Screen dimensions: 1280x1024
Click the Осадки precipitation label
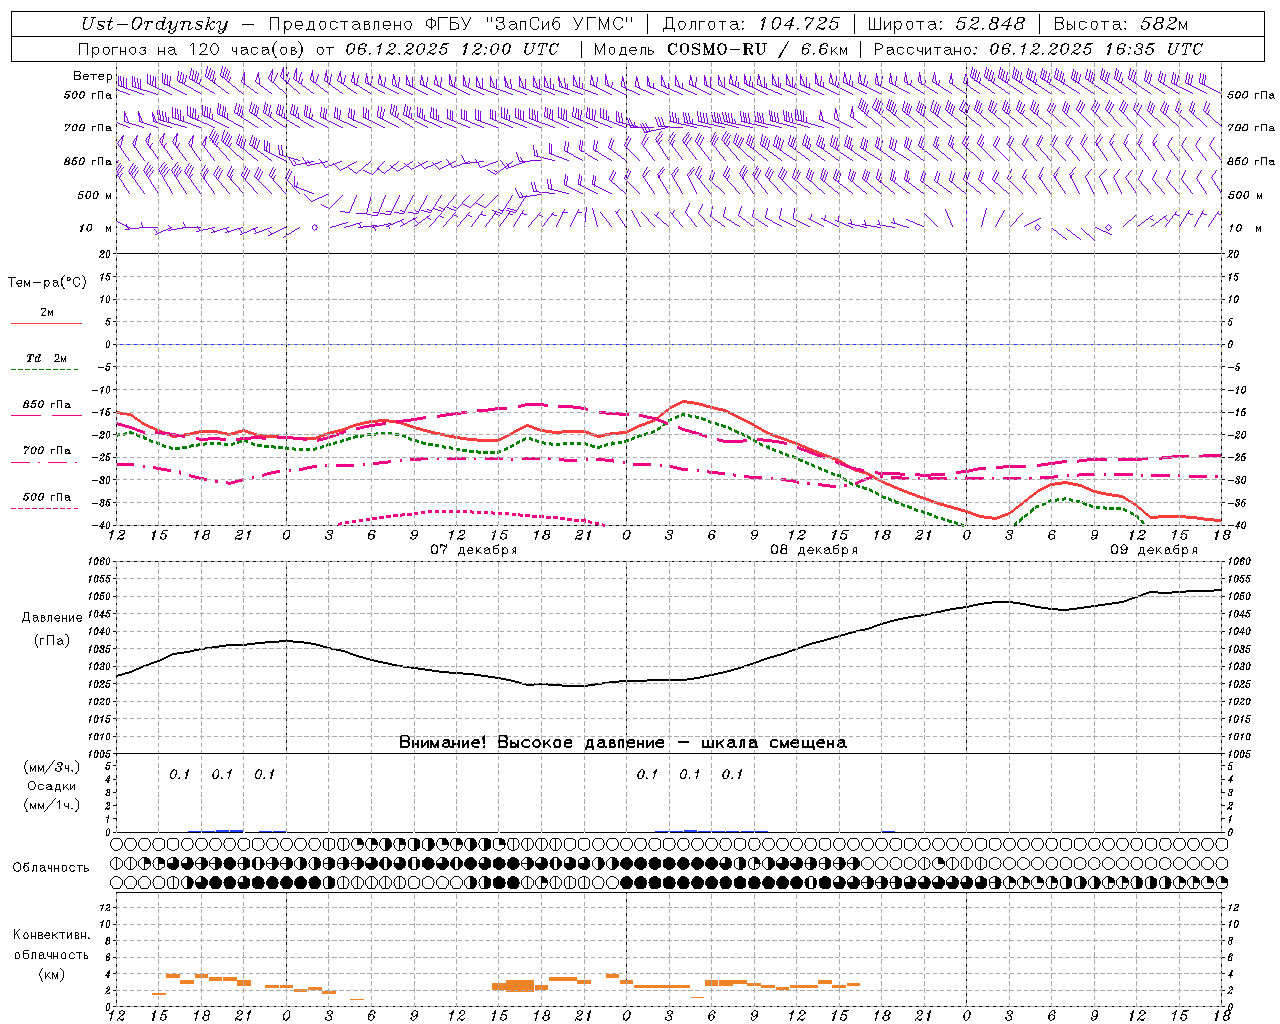[x=52, y=786]
